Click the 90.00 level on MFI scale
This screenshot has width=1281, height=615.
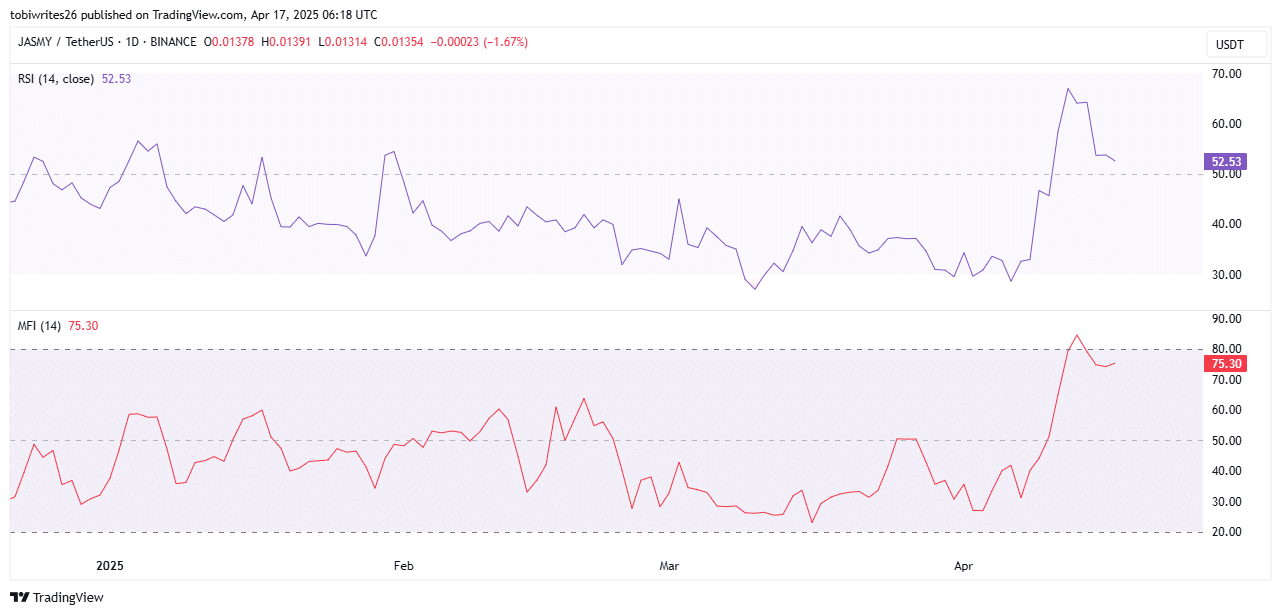click(1226, 319)
